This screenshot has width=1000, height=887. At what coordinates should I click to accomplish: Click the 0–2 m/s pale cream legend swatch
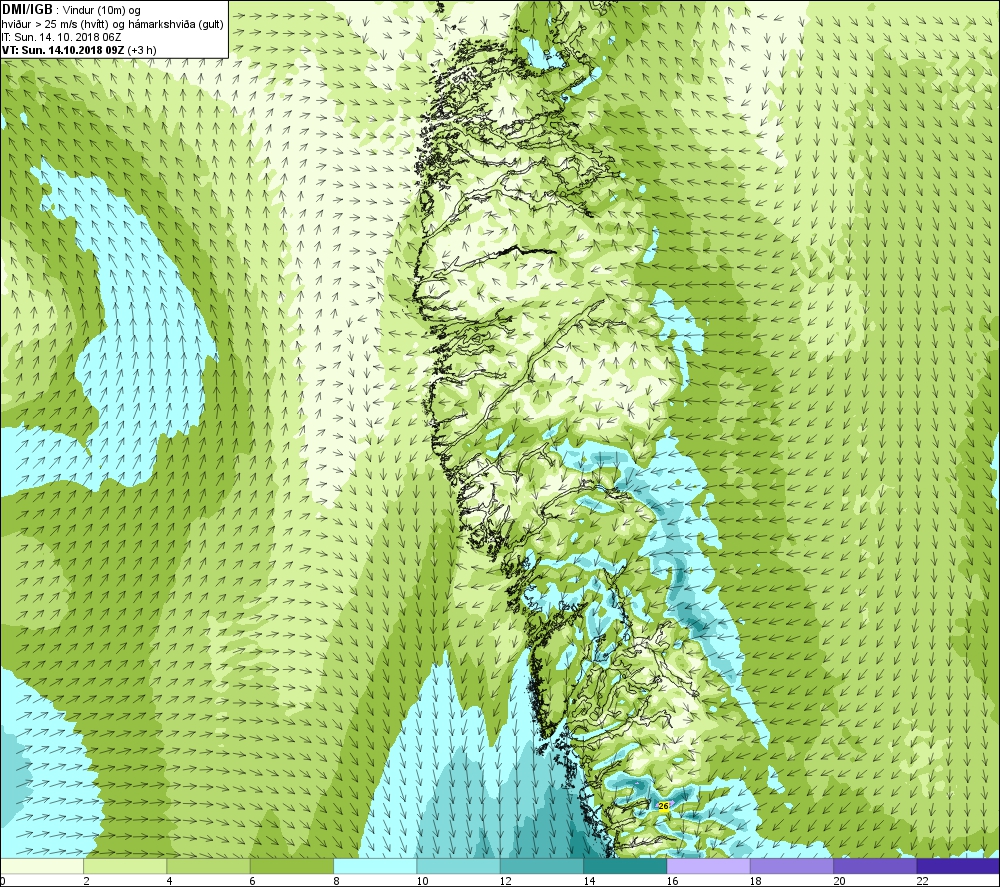pos(42,866)
